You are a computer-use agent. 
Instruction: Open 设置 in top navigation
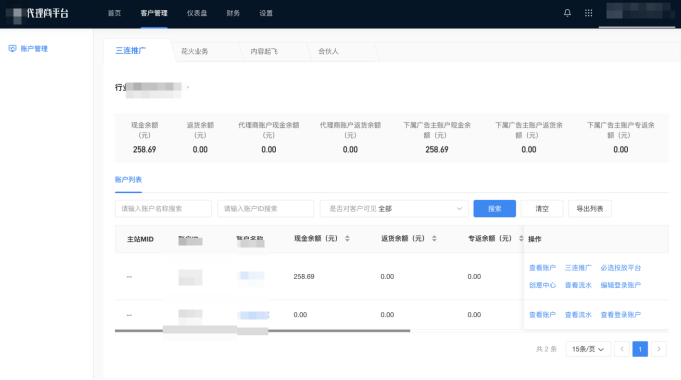(x=266, y=13)
